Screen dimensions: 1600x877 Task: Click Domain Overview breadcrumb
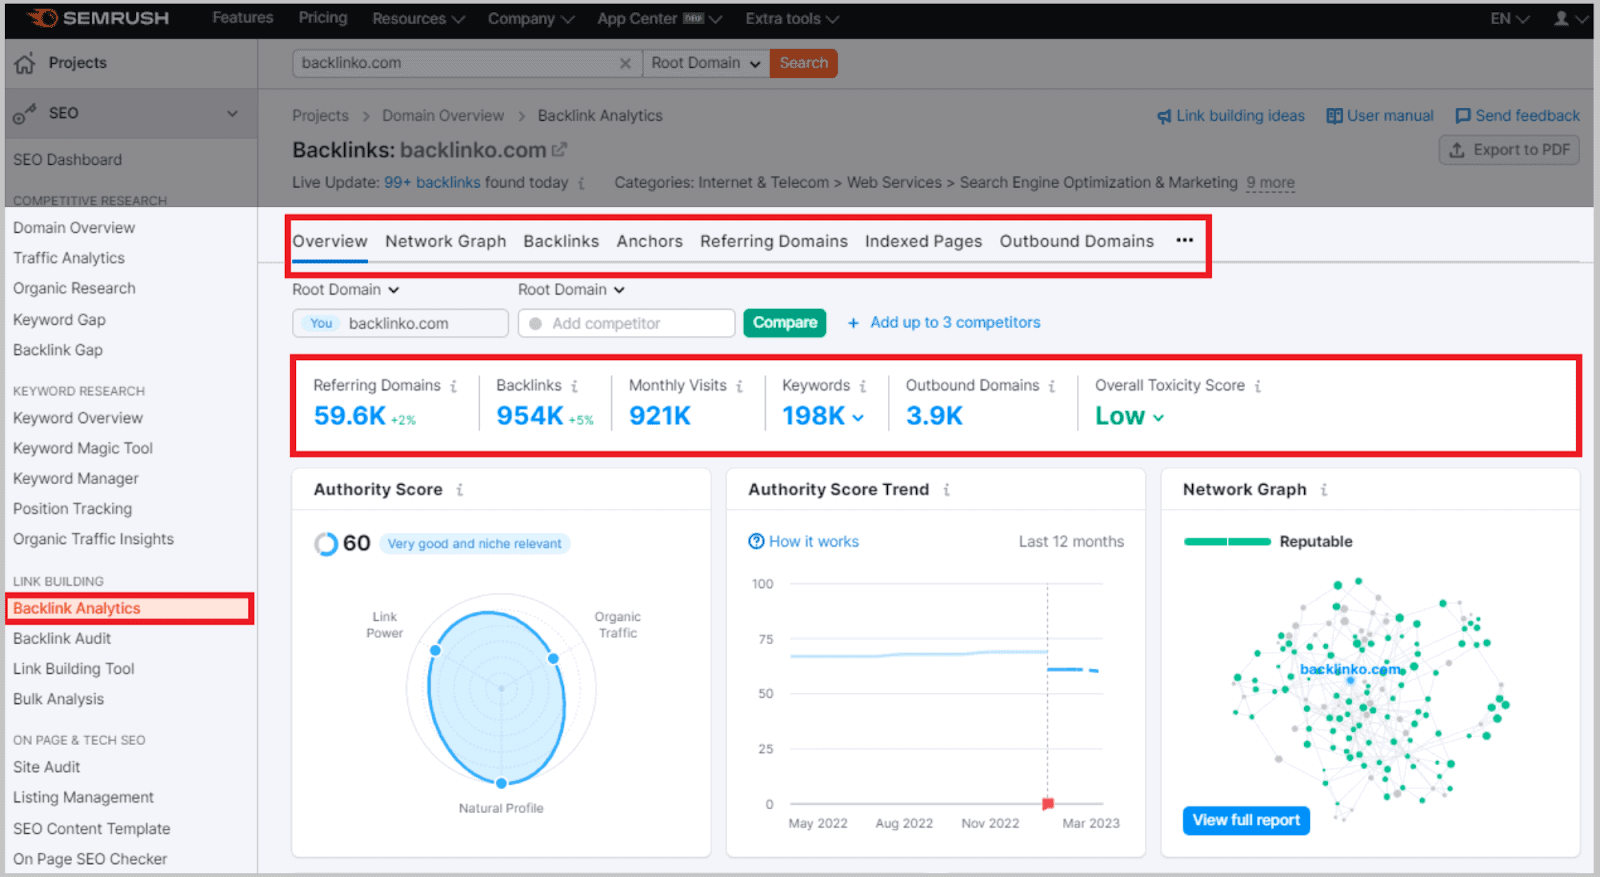pos(443,116)
